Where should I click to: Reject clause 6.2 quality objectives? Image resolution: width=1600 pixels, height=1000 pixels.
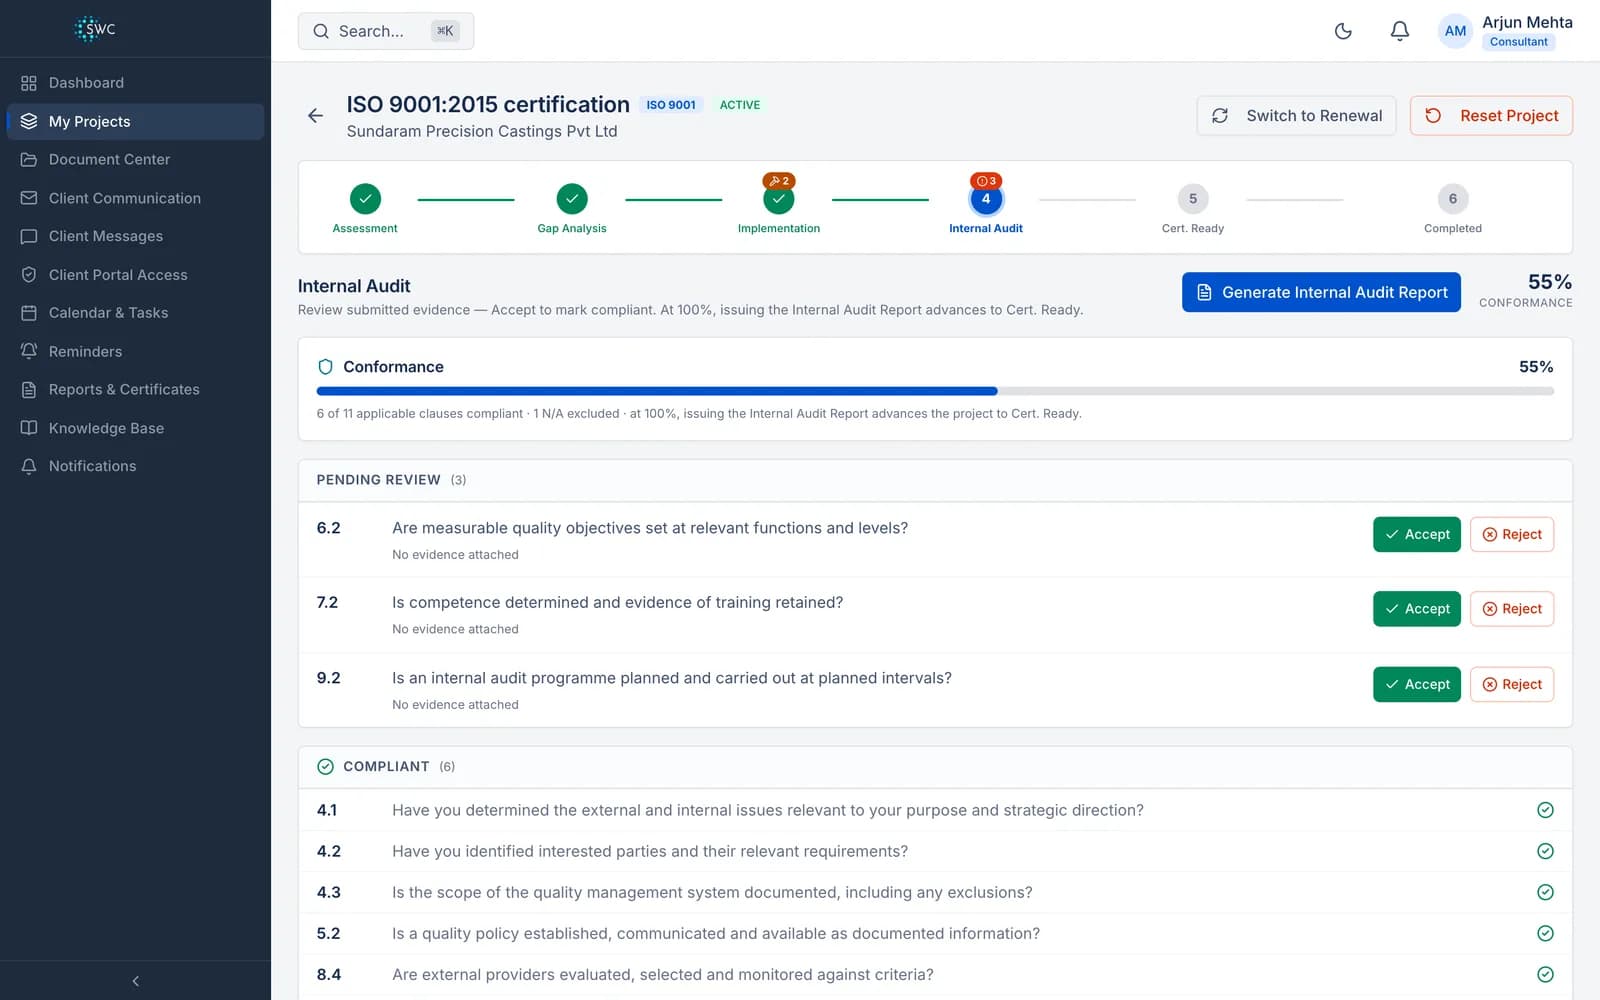1512,534
